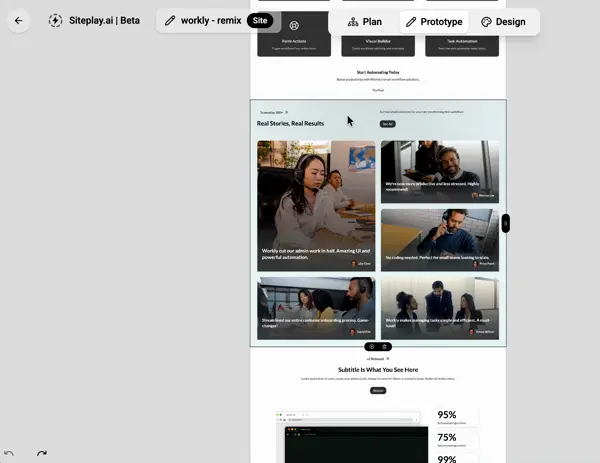Click the browser mockup screenshot image
Viewport: 600px width, 463px height.
pos(352,437)
